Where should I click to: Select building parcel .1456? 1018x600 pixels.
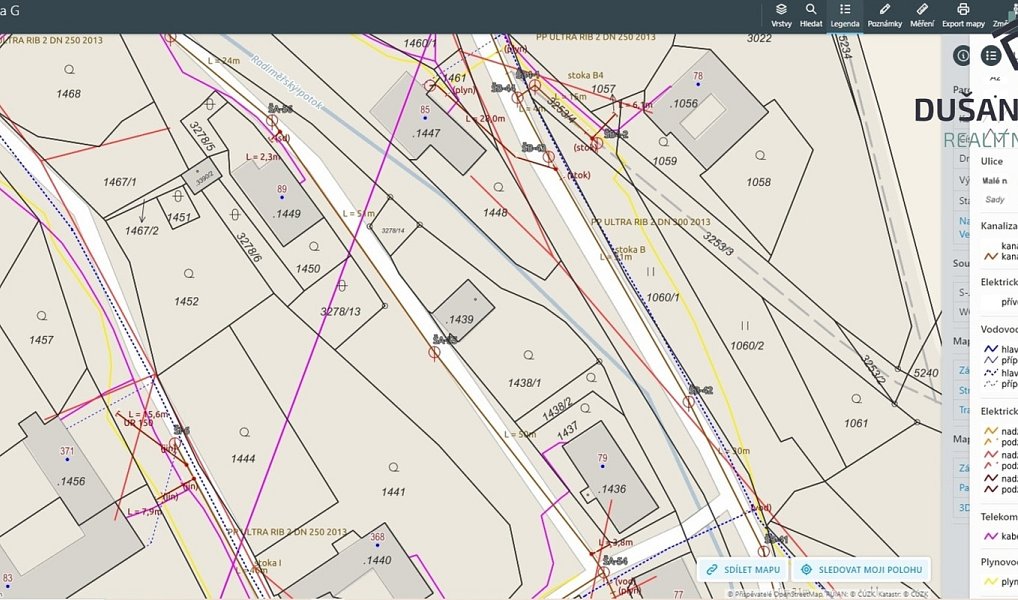pos(71,481)
